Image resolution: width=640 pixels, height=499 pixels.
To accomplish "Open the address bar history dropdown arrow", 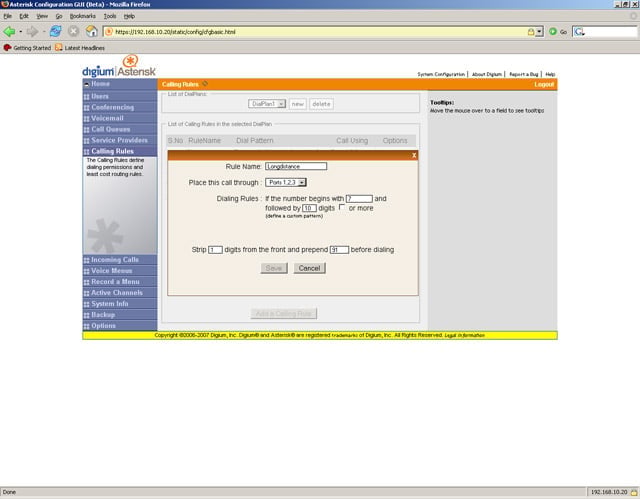I will click(540, 32).
